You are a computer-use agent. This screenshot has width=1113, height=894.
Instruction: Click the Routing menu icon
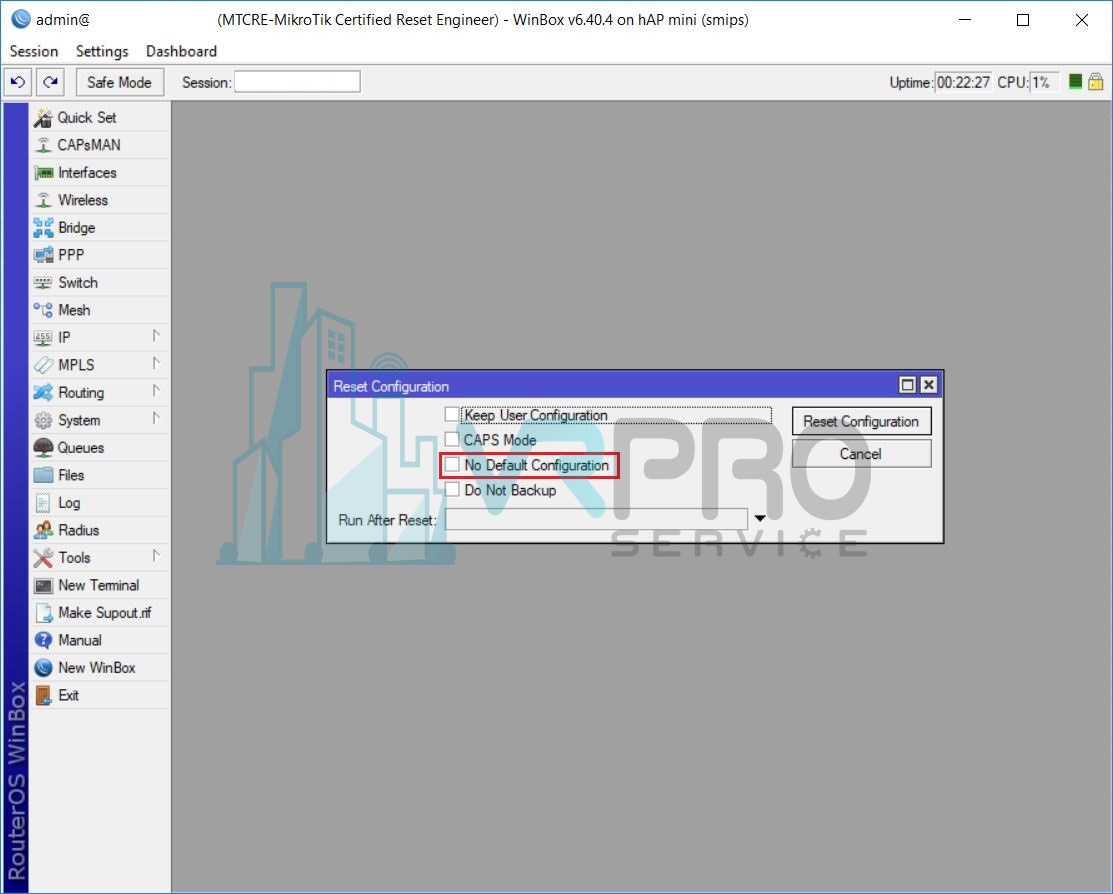[x=43, y=393]
